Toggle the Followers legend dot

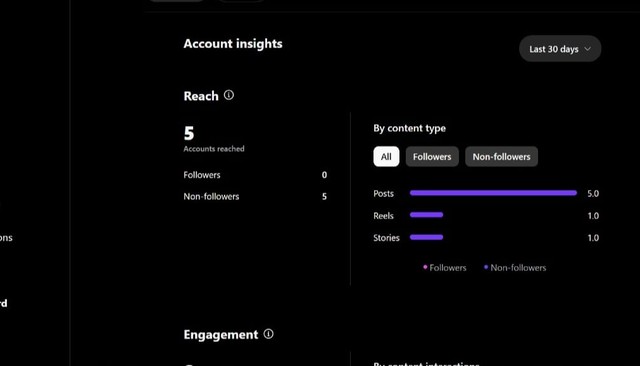pyautogui.click(x=425, y=267)
